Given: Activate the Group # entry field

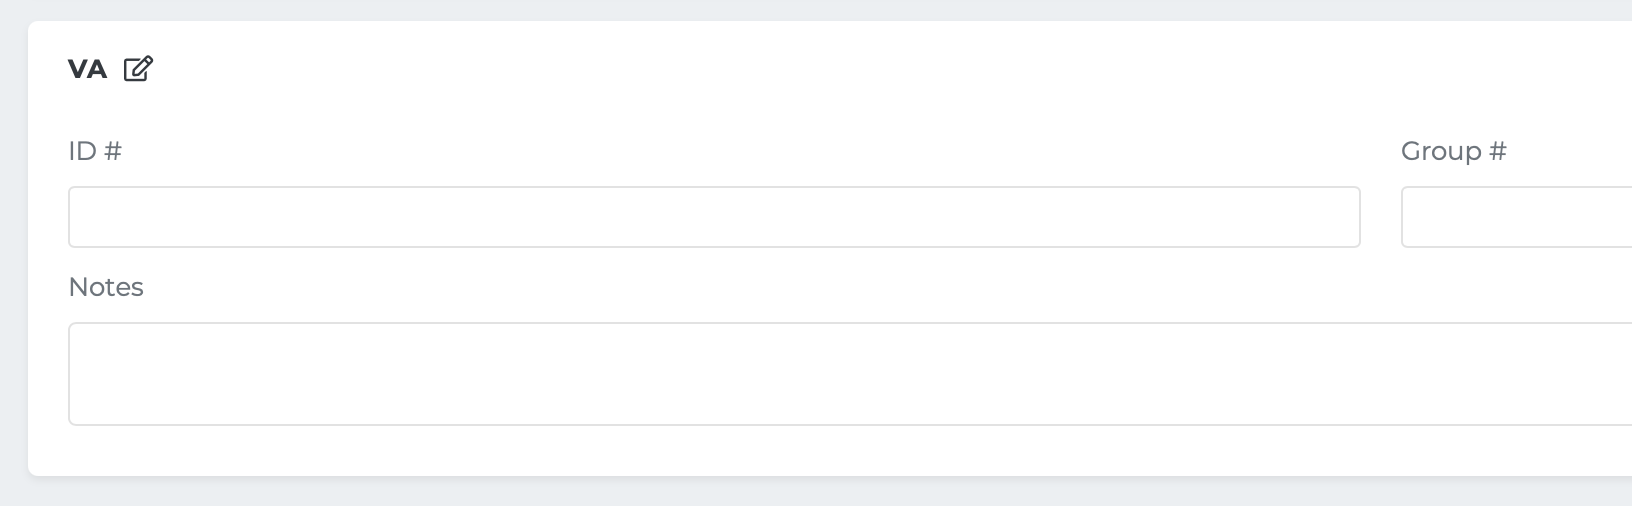Looking at the screenshot, I should tap(1516, 217).
